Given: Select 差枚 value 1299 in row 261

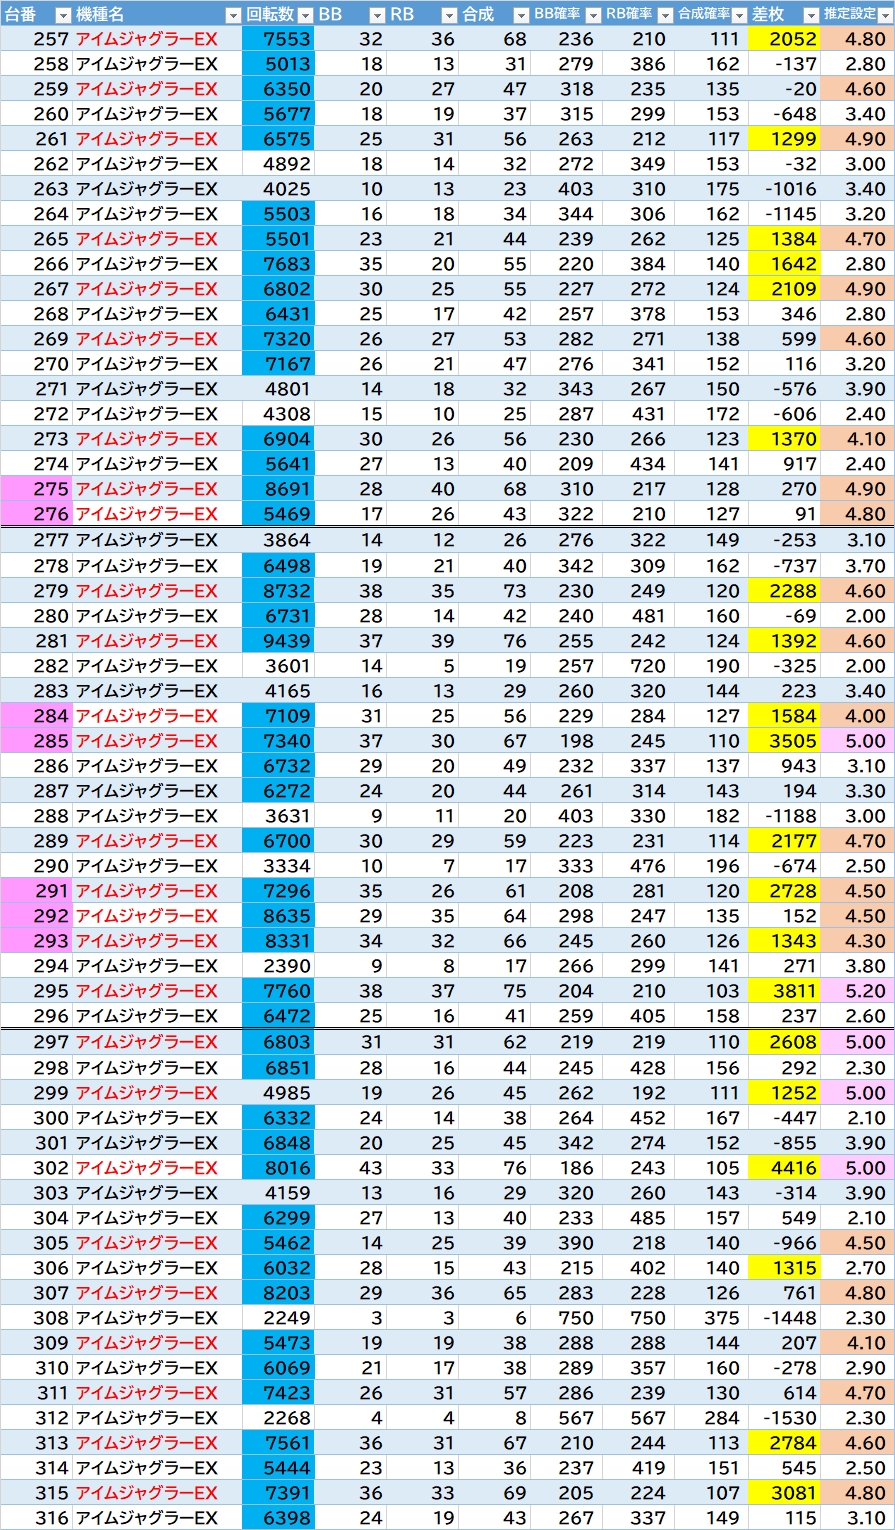Looking at the screenshot, I should point(783,139).
